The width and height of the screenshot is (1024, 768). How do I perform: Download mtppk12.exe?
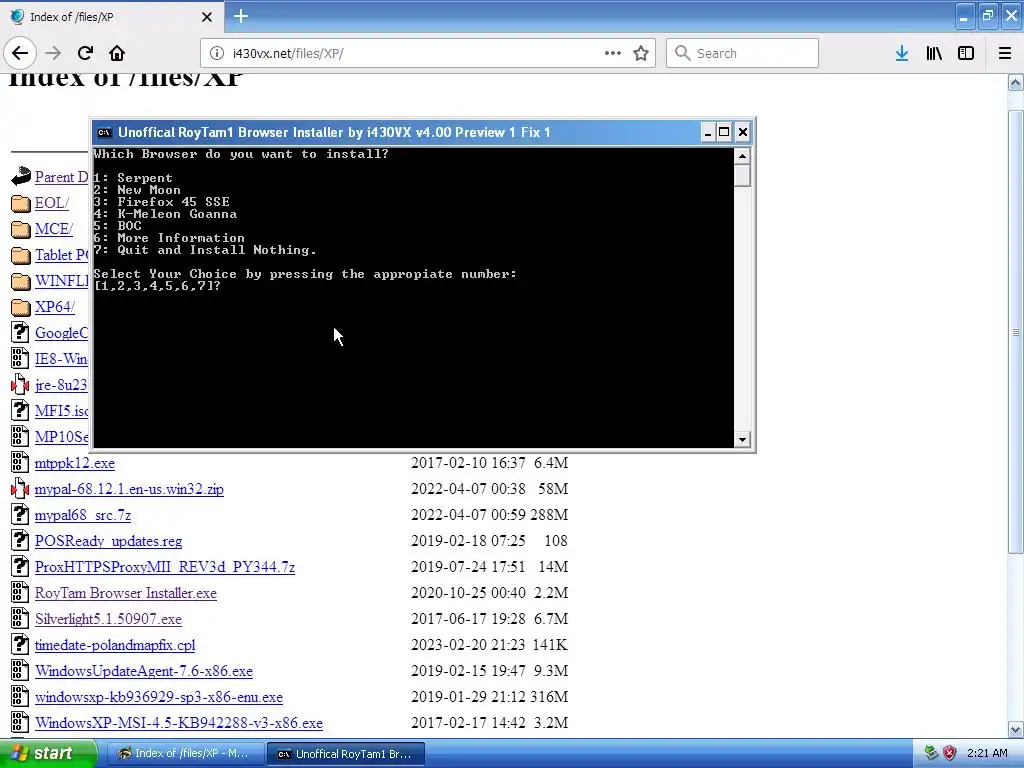[74, 463]
